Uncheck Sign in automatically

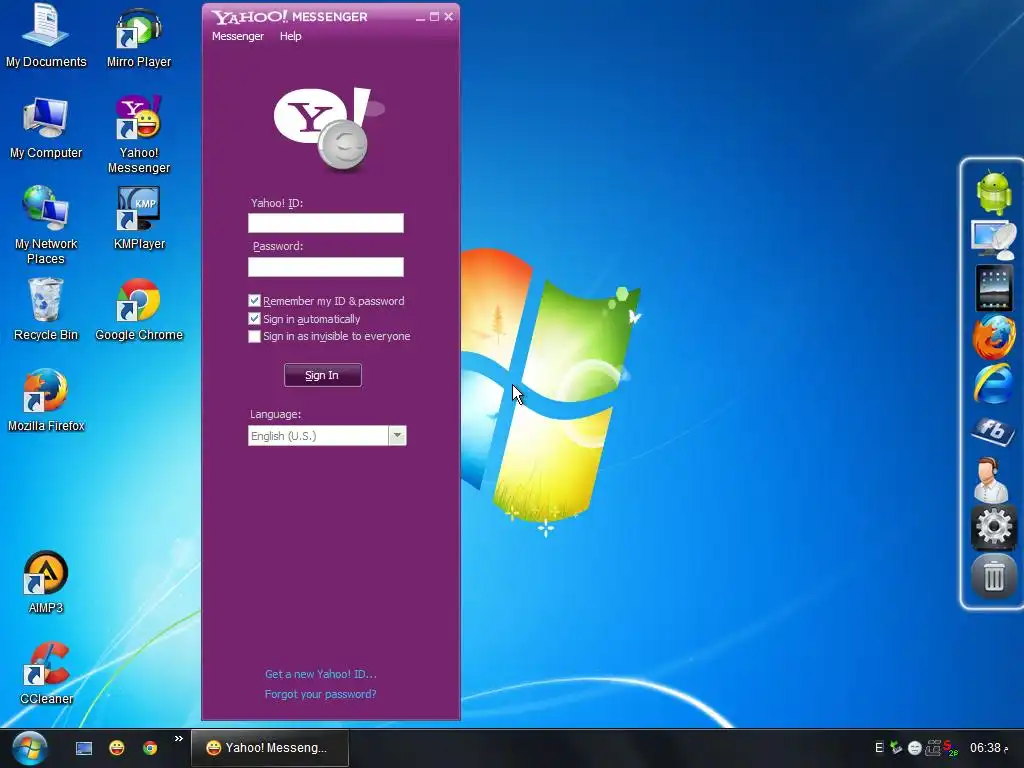[255, 319]
